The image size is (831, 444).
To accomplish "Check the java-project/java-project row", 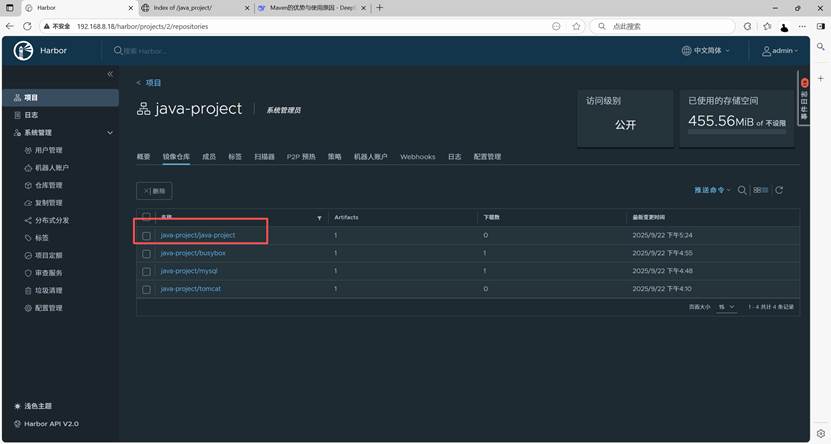I will point(146,236).
